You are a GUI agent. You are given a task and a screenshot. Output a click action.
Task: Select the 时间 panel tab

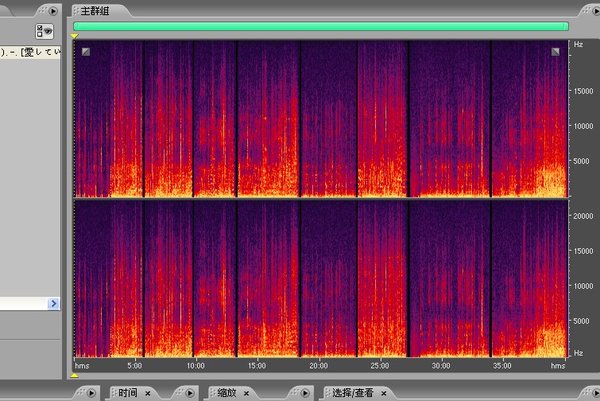(127, 393)
